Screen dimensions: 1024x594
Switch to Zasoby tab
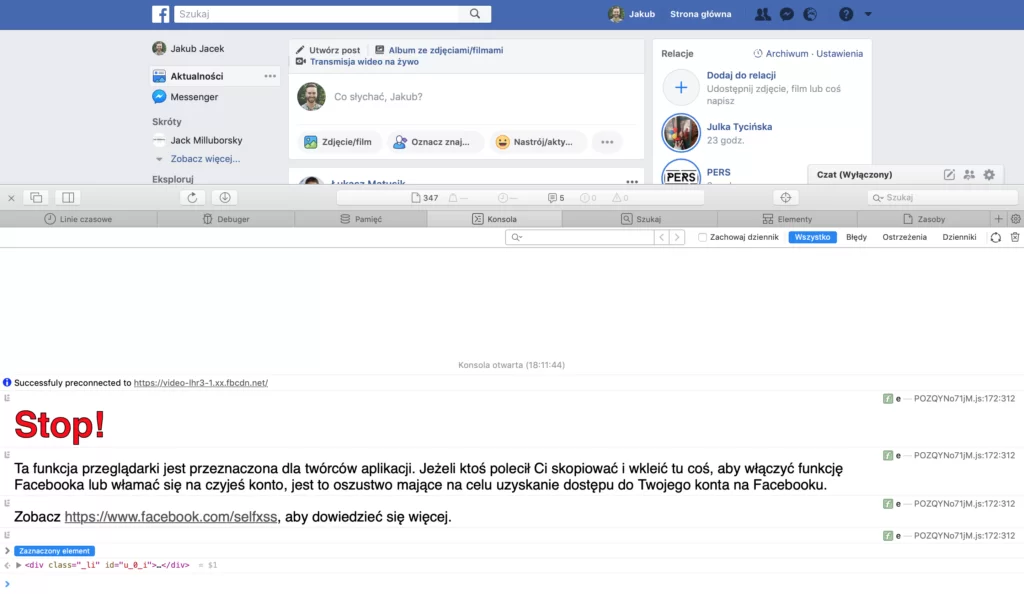pyautogui.click(x=924, y=219)
